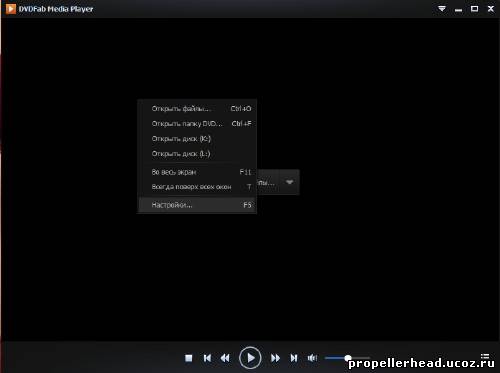Close the DVDFab Media Player window

(x=491, y=9)
